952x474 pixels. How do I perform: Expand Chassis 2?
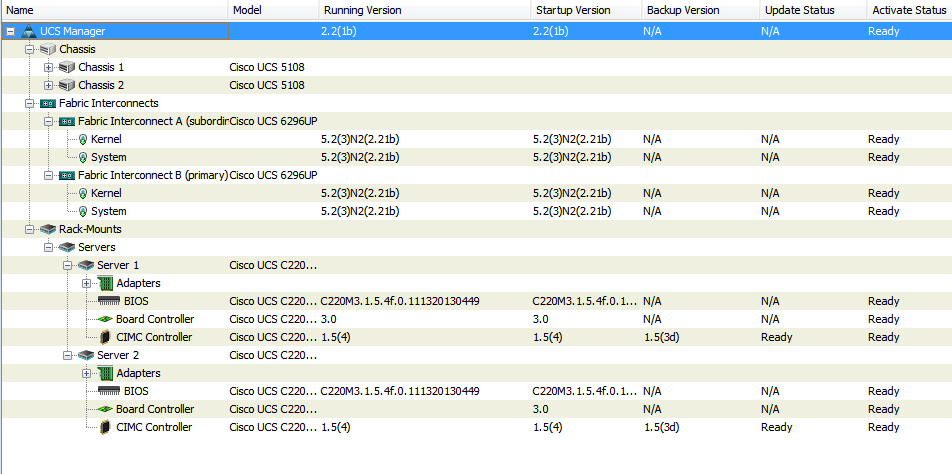pyautogui.click(x=49, y=86)
